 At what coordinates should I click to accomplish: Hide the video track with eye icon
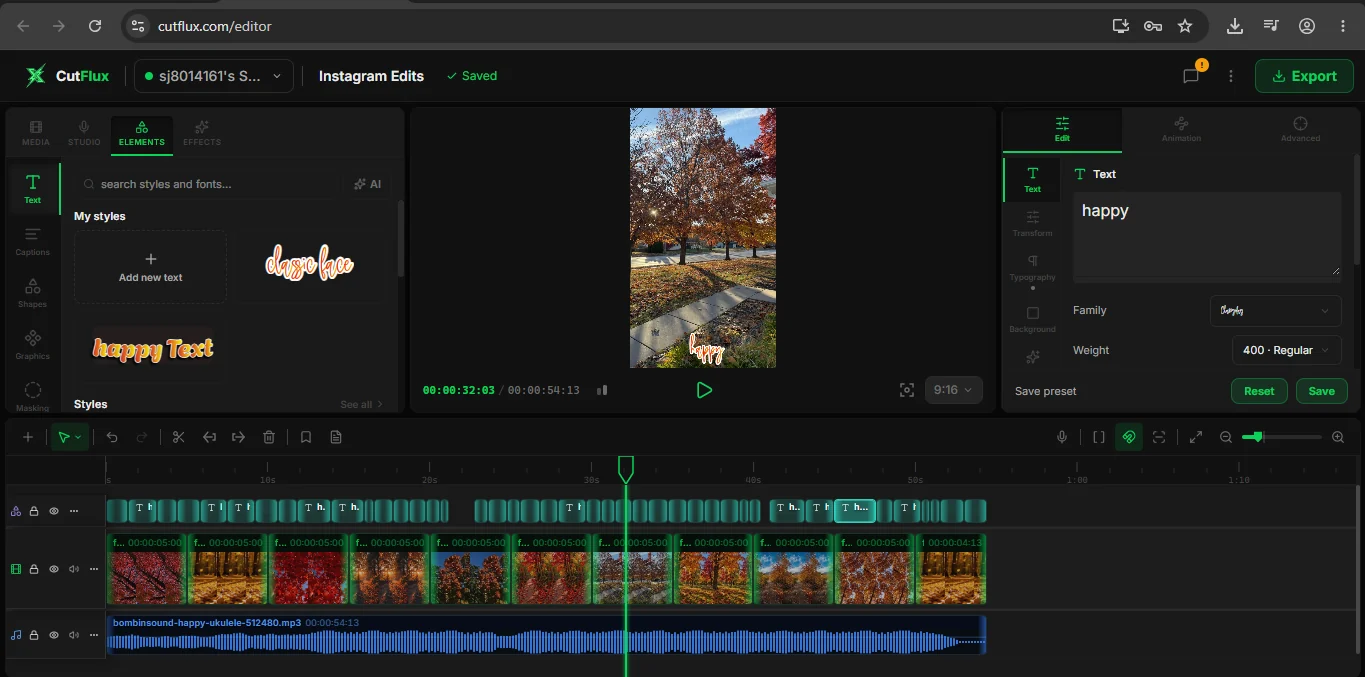(x=54, y=569)
